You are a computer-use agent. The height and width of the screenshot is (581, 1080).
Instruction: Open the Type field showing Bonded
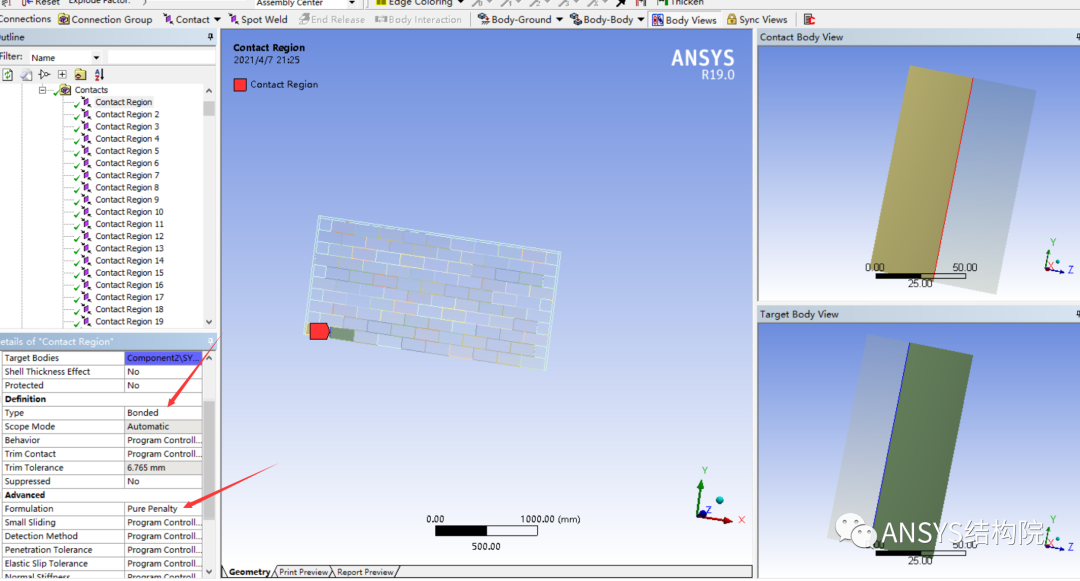163,412
